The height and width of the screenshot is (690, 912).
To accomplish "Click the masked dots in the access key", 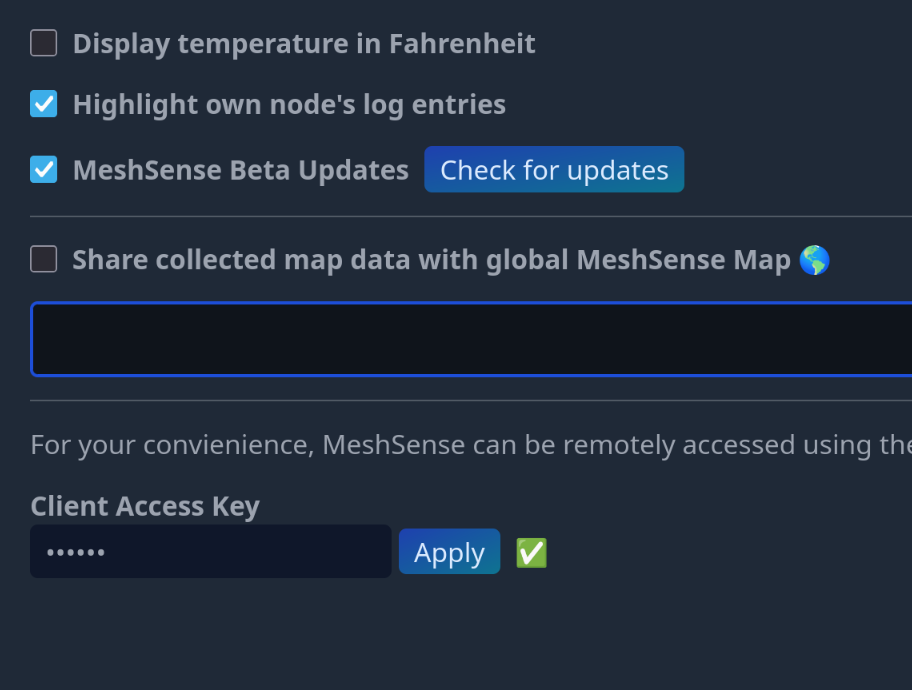I will pos(76,553).
